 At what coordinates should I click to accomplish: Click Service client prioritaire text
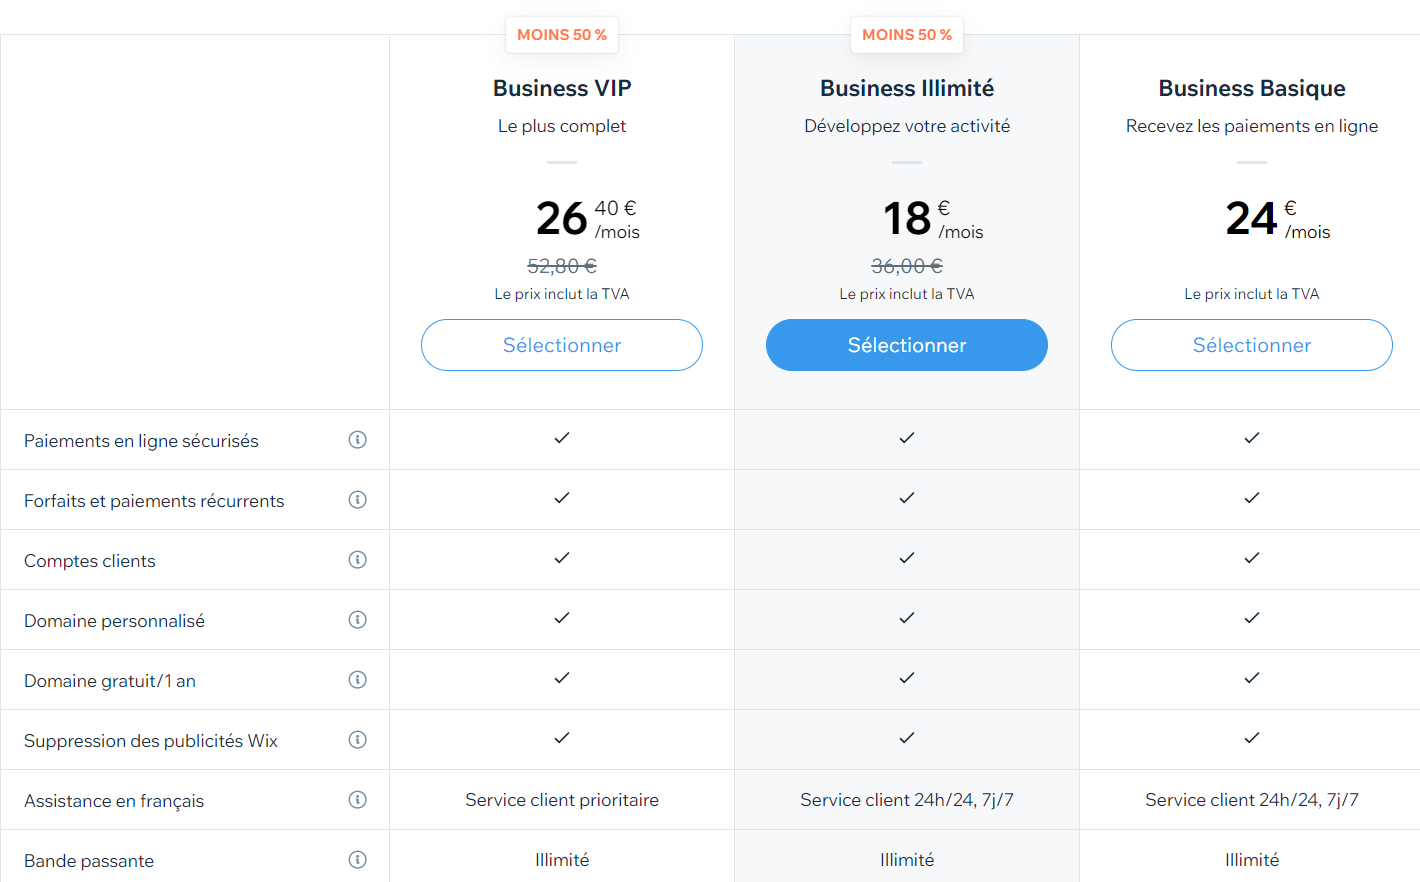click(562, 800)
